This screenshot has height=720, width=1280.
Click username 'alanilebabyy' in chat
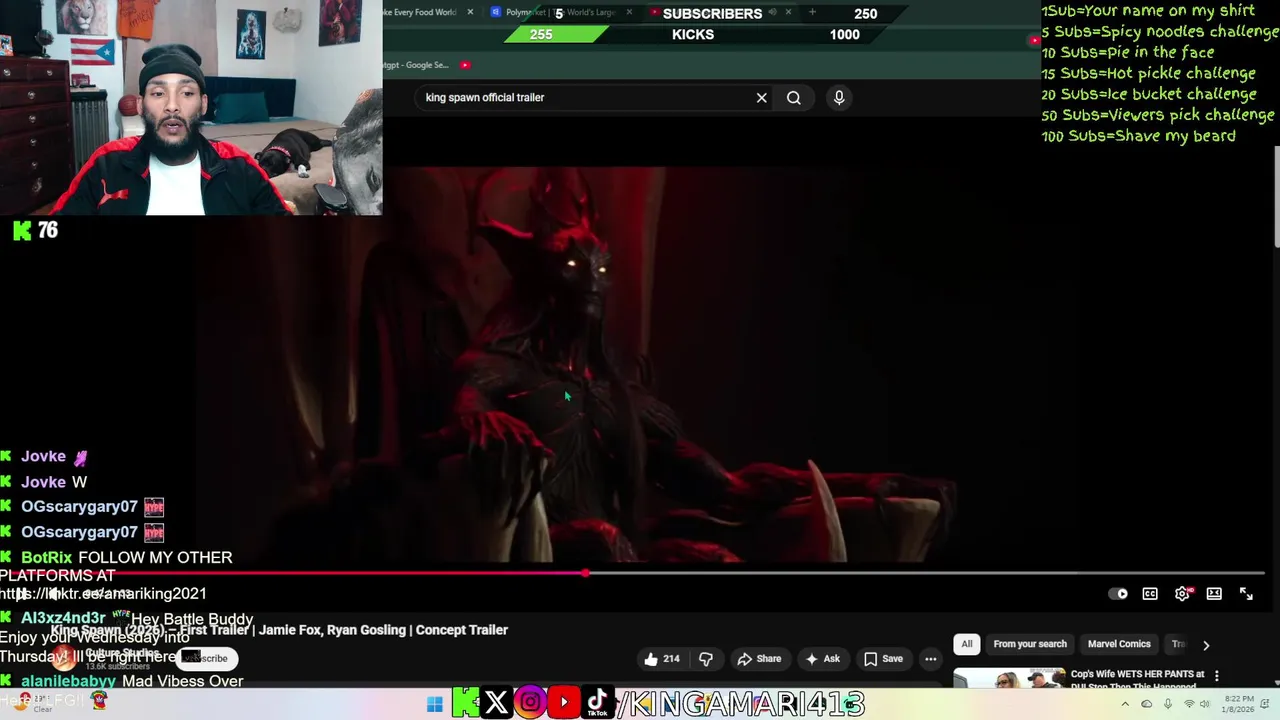tap(68, 681)
